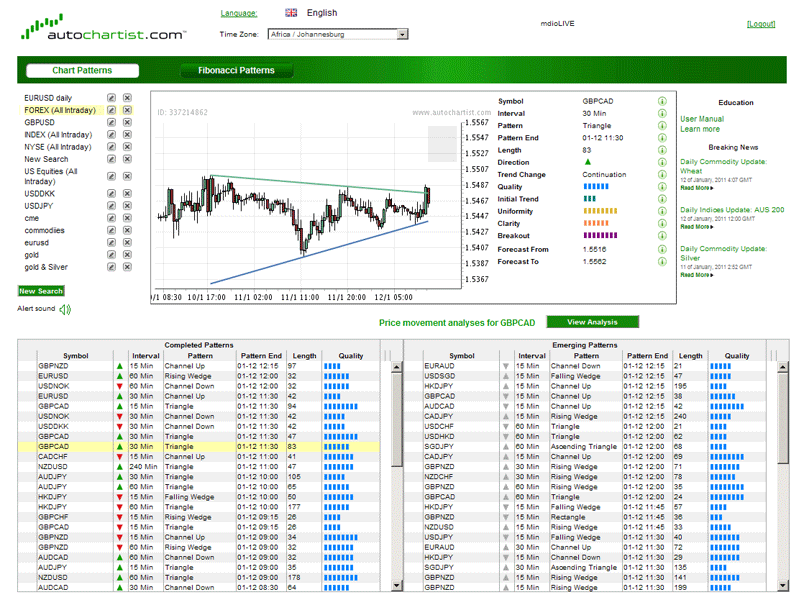Delete the NYSE (All Intraday) search
The image size is (804, 600).
[x=127, y=147]
